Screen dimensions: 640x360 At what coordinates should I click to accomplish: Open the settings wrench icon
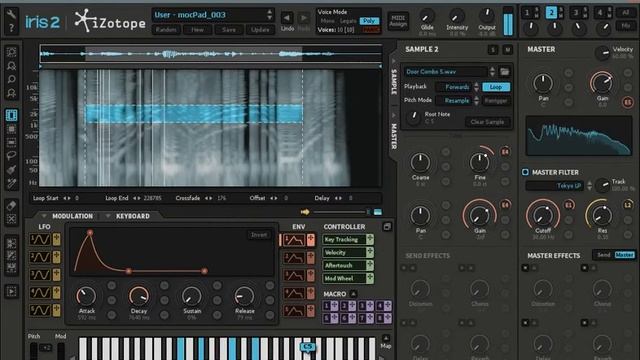[11, 14]
